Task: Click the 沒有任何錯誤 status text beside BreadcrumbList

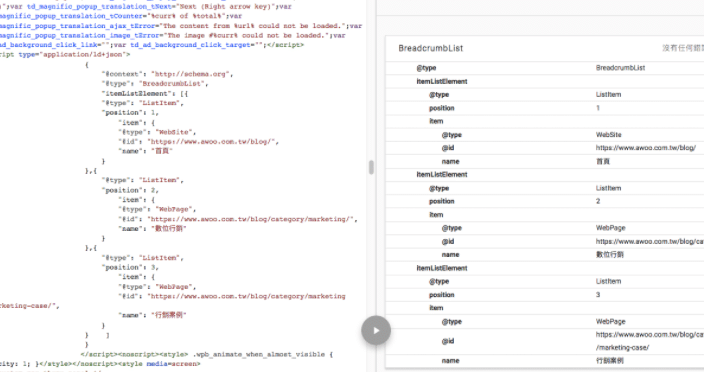Action: pyautogui.click(x=682, y=48)
